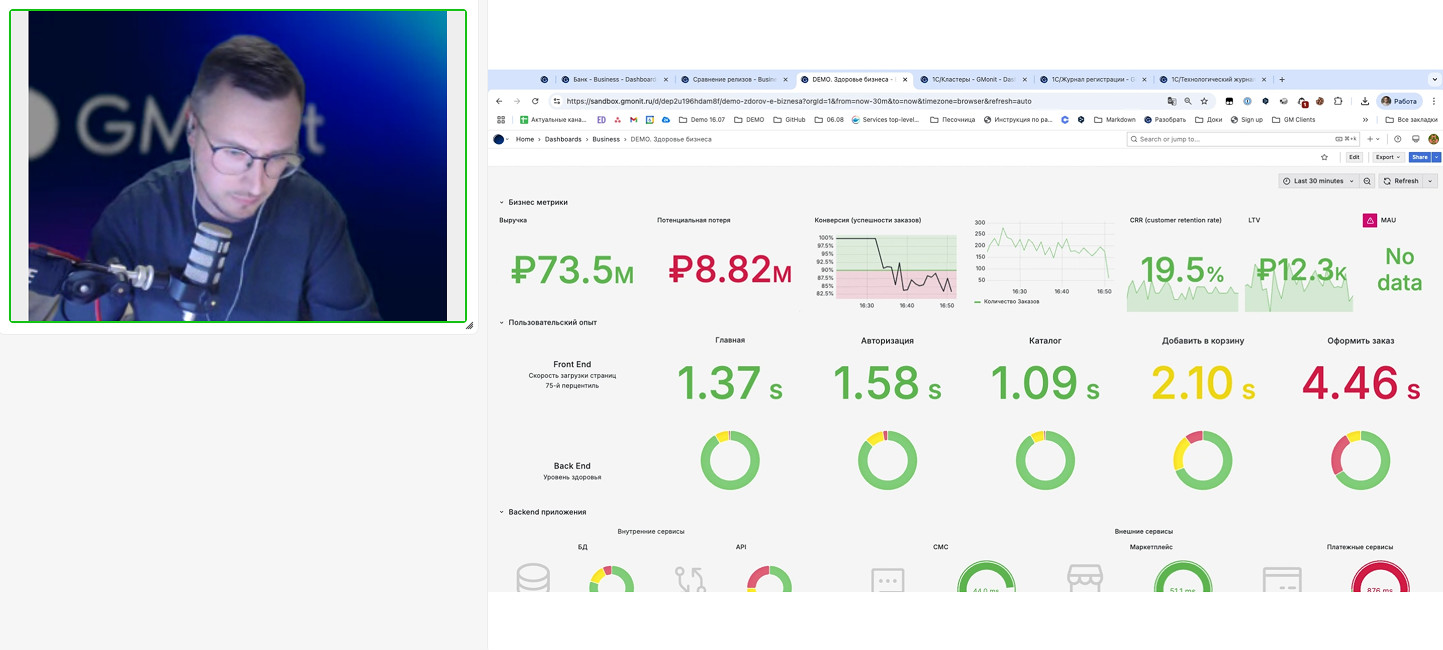Collapse the Пользовательский опыт row
Screen dimensions: 1443x650
click(x=502, y=322)
